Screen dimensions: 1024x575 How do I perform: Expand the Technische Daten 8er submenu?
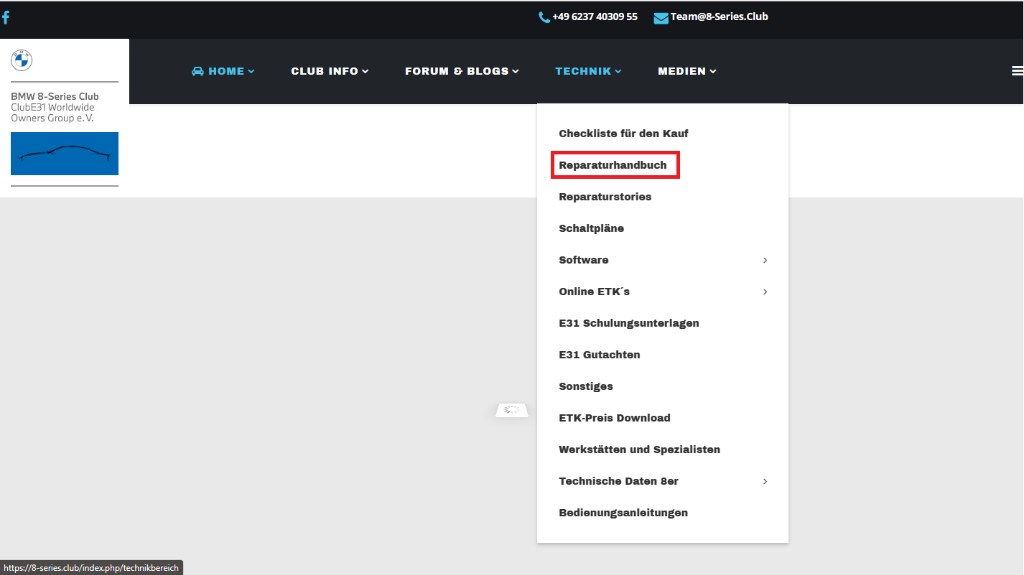618,481
